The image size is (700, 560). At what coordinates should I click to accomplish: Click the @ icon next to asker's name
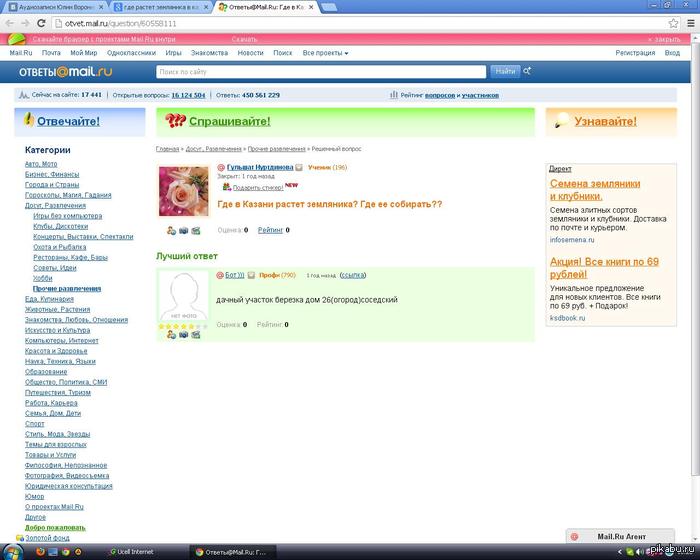(x=221, y=167)
